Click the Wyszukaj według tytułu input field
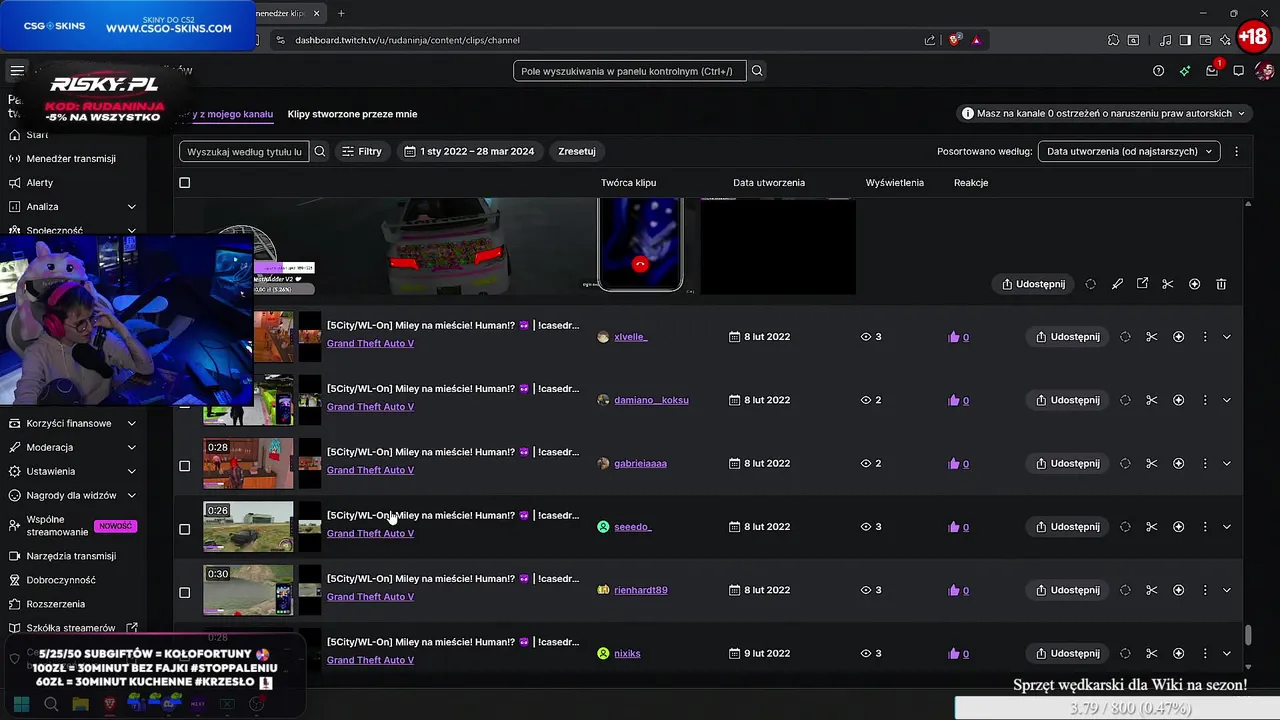The image size is (1280, 720). 244,151
